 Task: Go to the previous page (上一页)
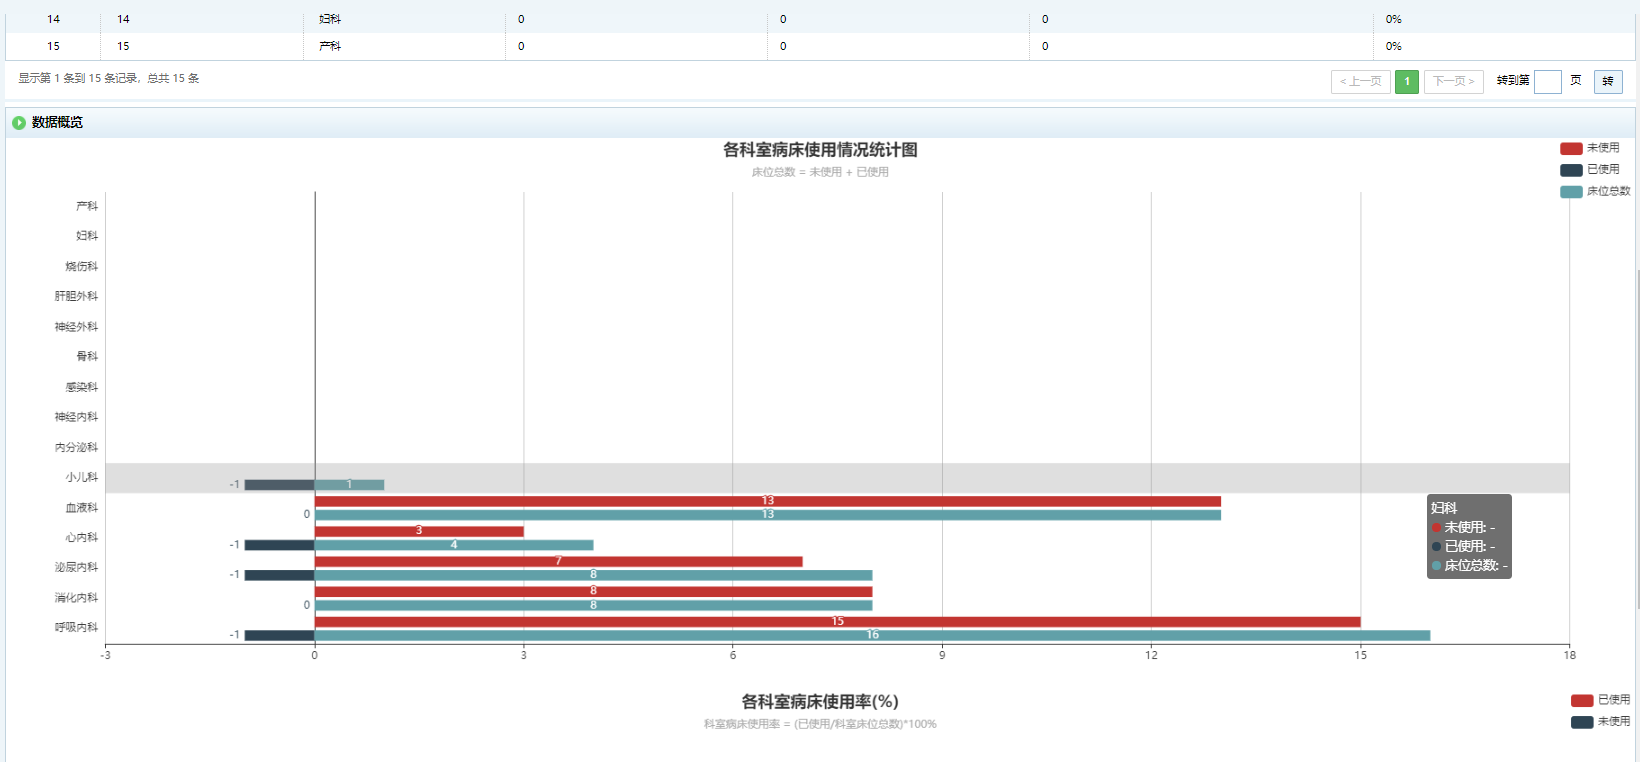(x=1361, y=81)
